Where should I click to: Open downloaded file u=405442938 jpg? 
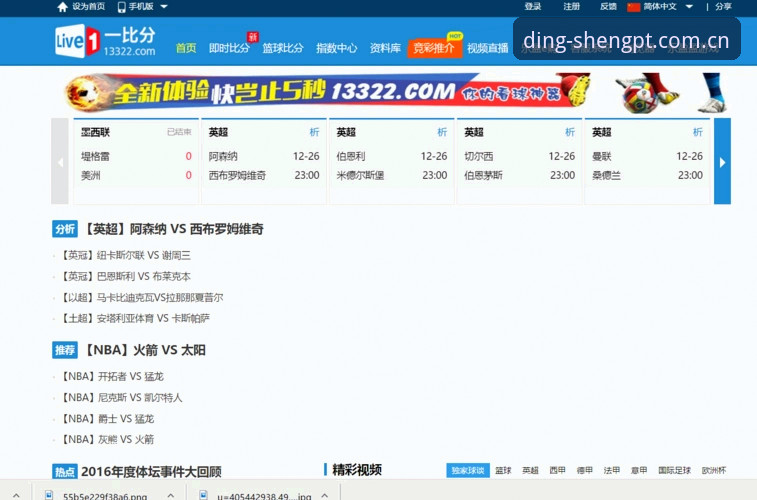point(264,496)
